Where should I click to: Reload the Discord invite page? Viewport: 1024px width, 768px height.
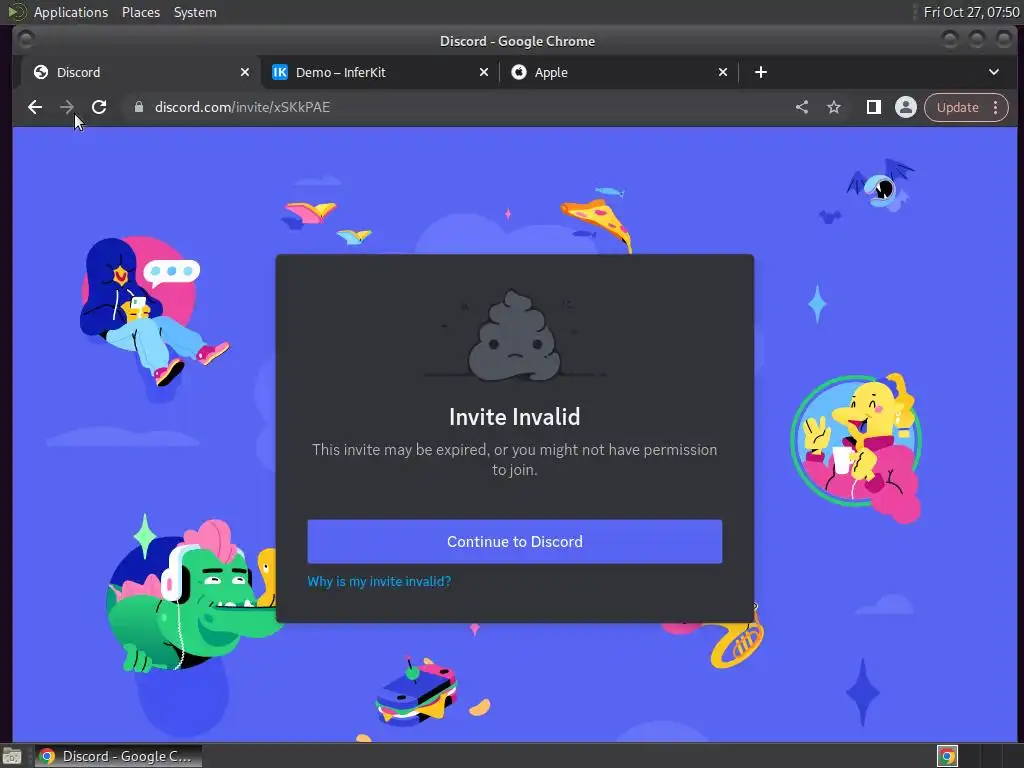pos(99,107)
